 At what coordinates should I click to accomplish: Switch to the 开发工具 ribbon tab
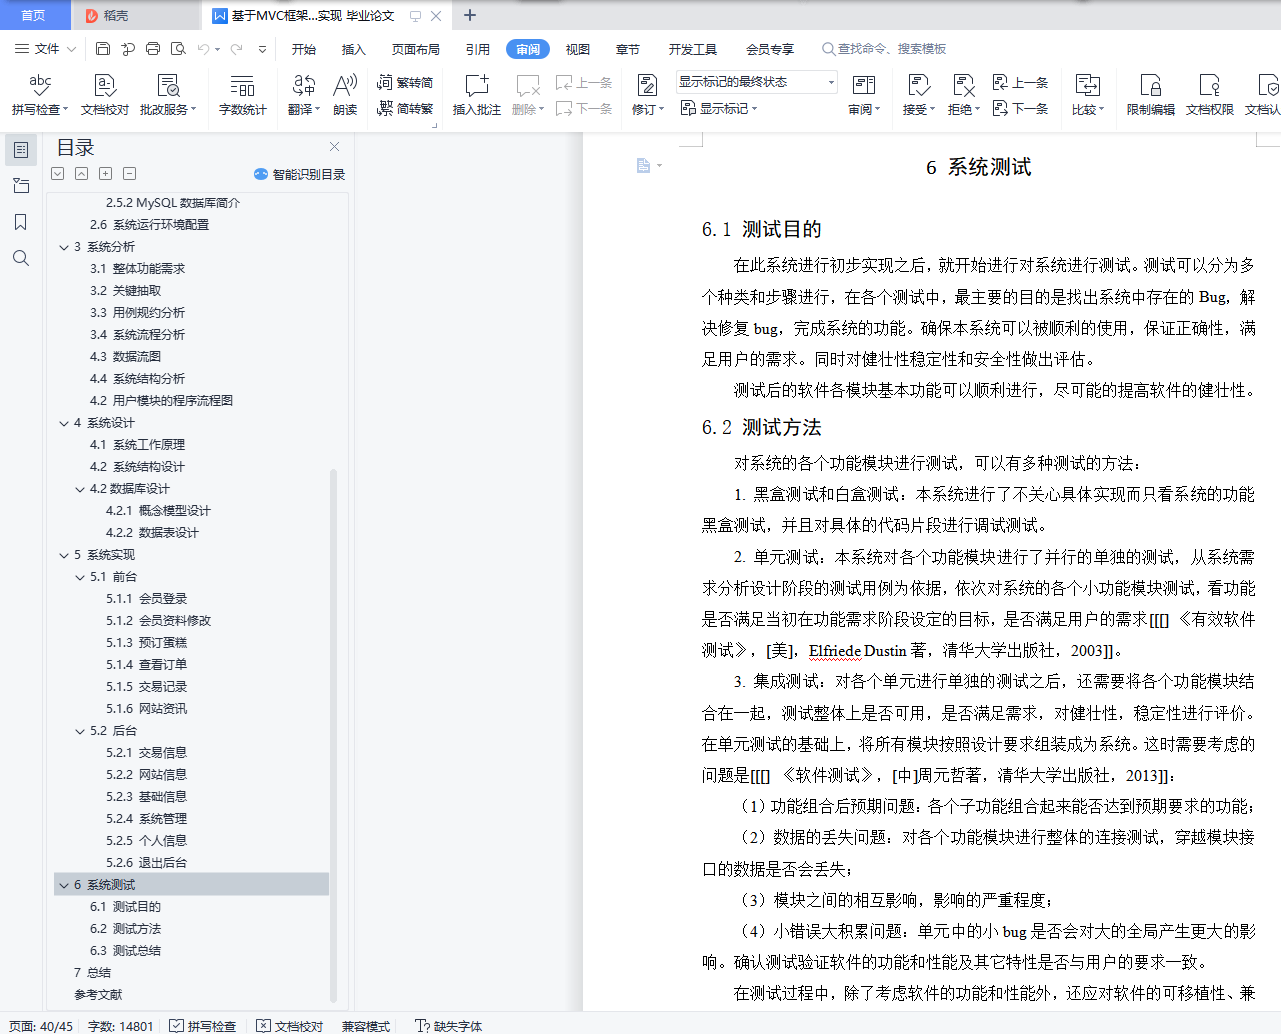(x=693, y=49)
